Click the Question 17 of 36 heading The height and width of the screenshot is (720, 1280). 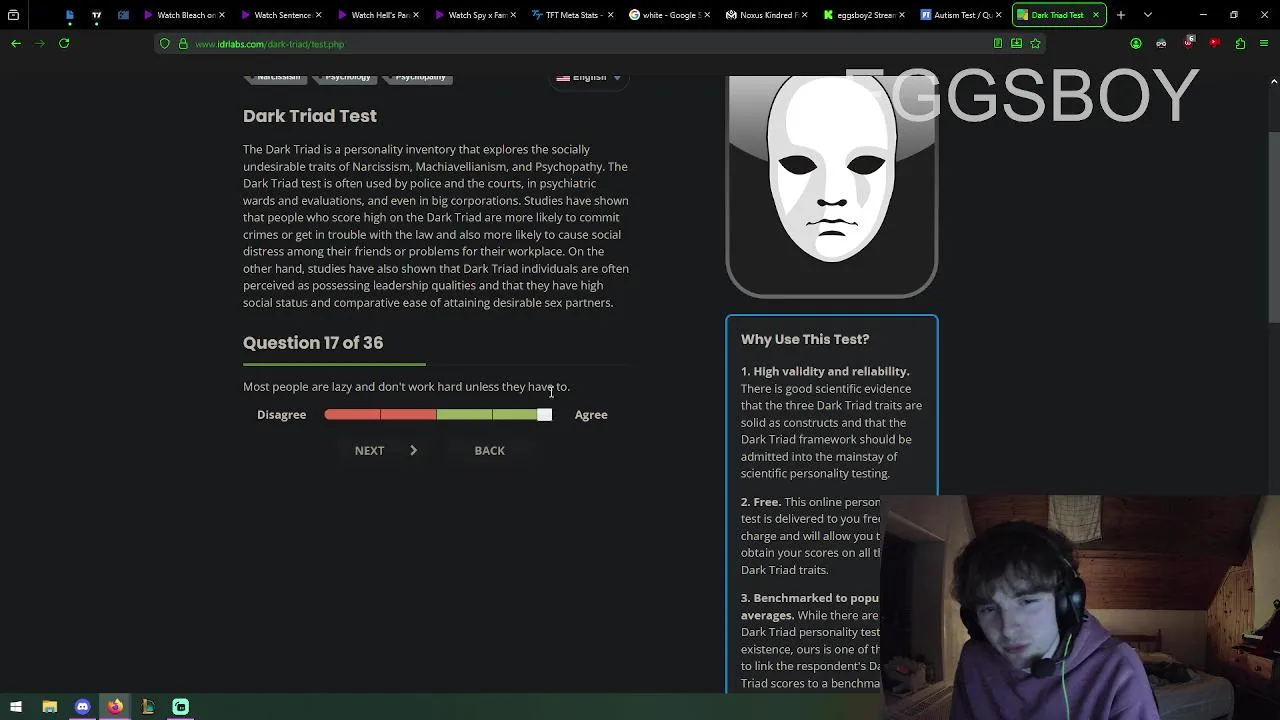pyautogui.click(x=313, y=342)
